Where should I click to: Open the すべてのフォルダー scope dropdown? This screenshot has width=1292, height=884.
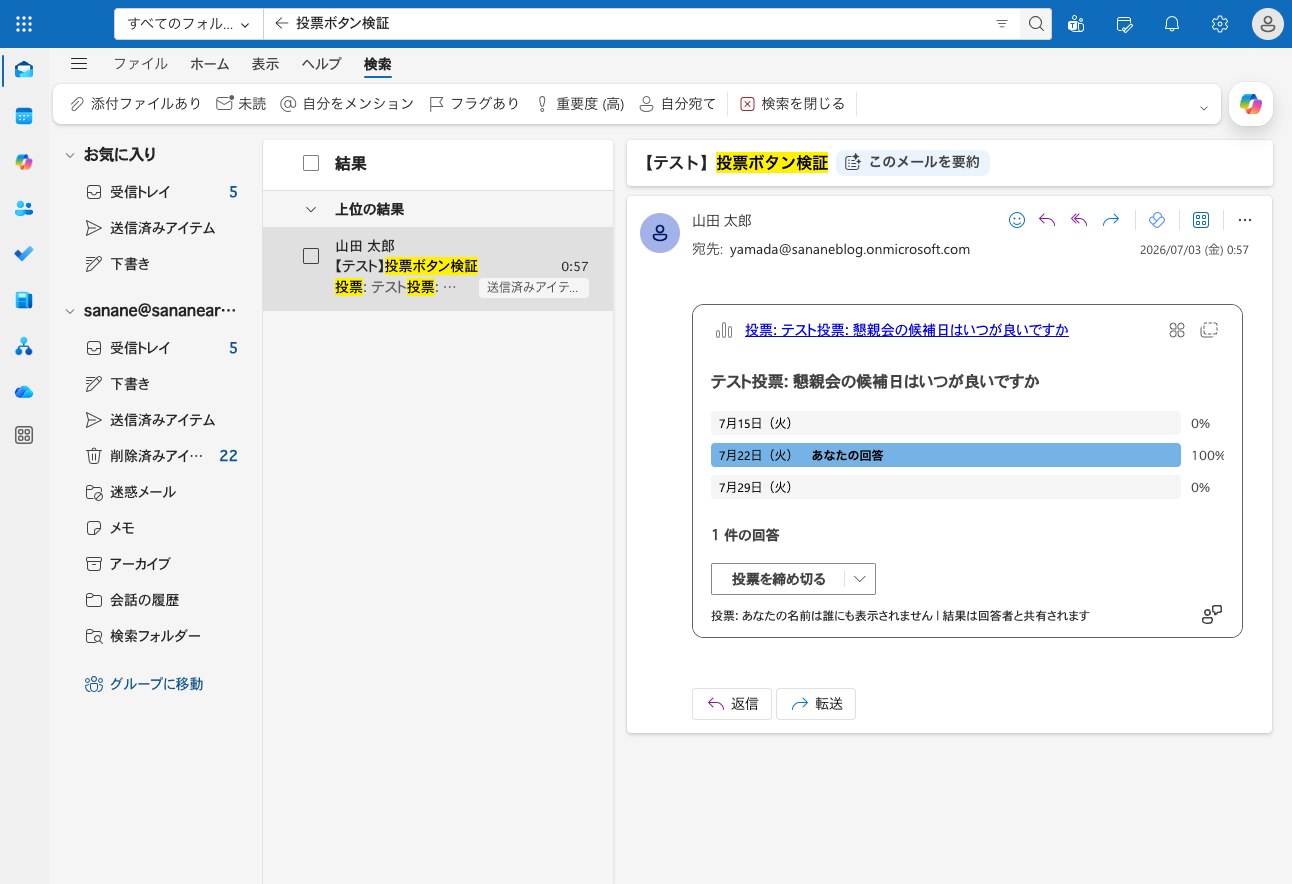point(189,24)
